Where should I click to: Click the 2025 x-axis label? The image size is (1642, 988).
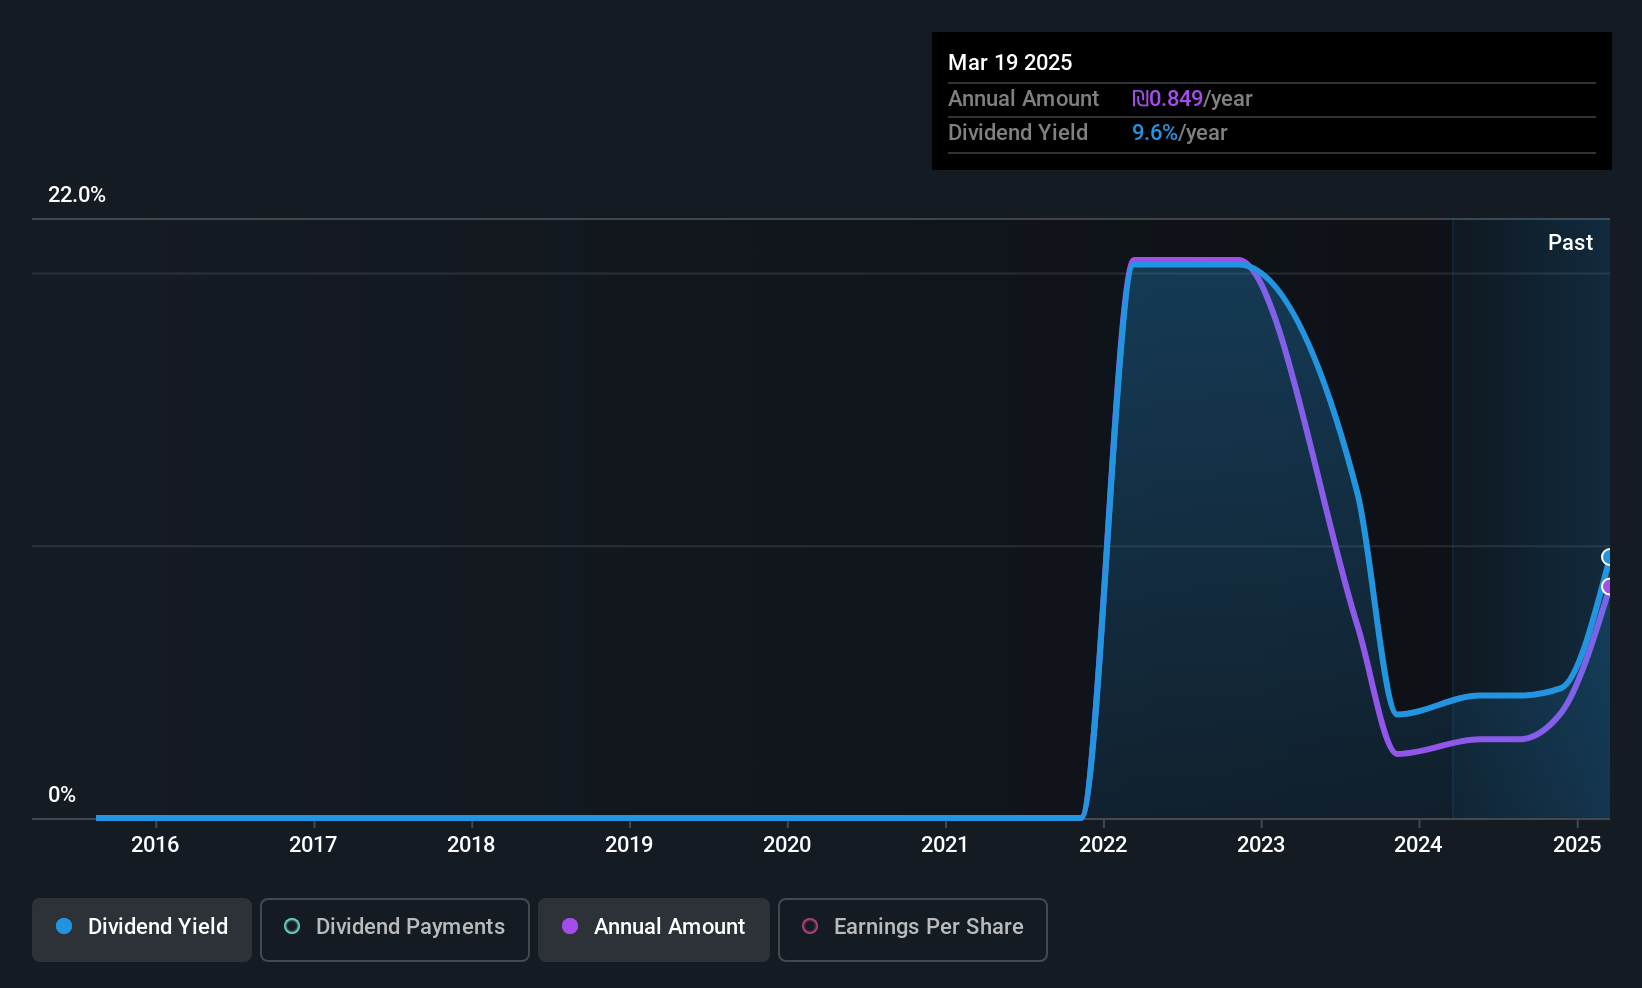(1577, 845)
